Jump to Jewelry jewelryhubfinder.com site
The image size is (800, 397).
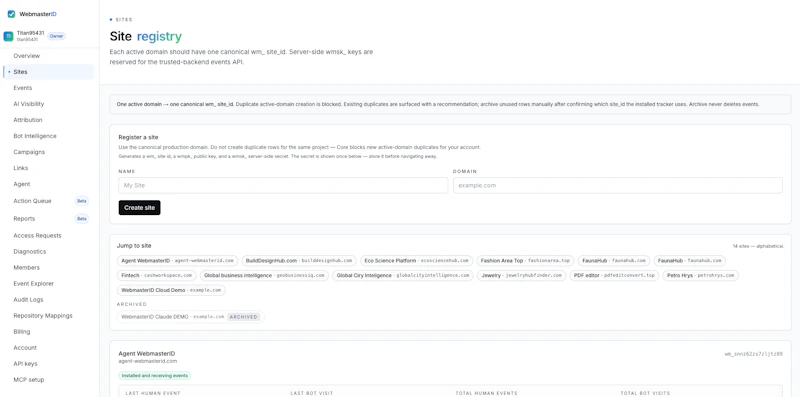521,275
